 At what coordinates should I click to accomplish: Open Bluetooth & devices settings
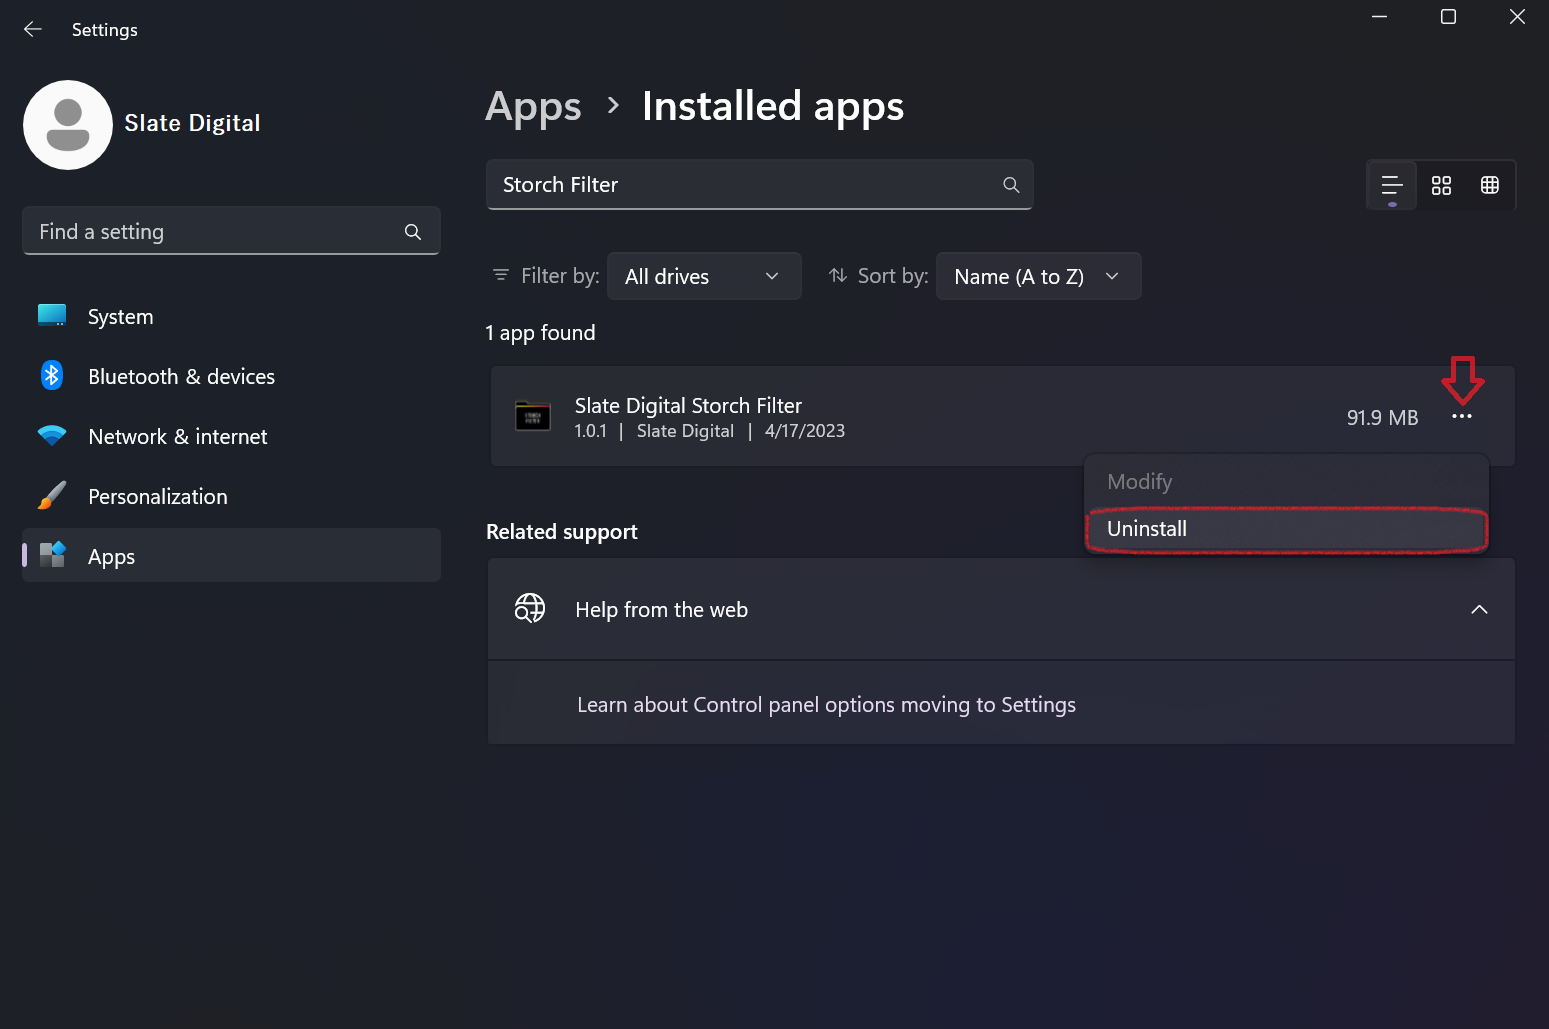(231, 377)
